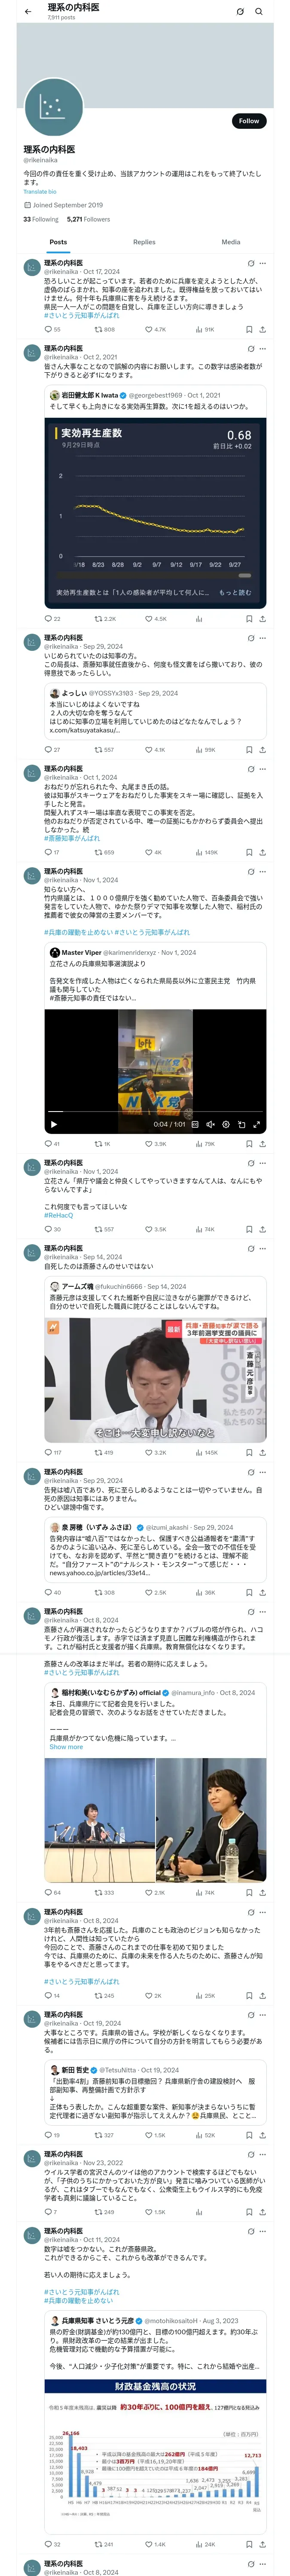
Task: Expand Show more in the Oct 8 quoted post
Action: click(x=66, y=1747)
